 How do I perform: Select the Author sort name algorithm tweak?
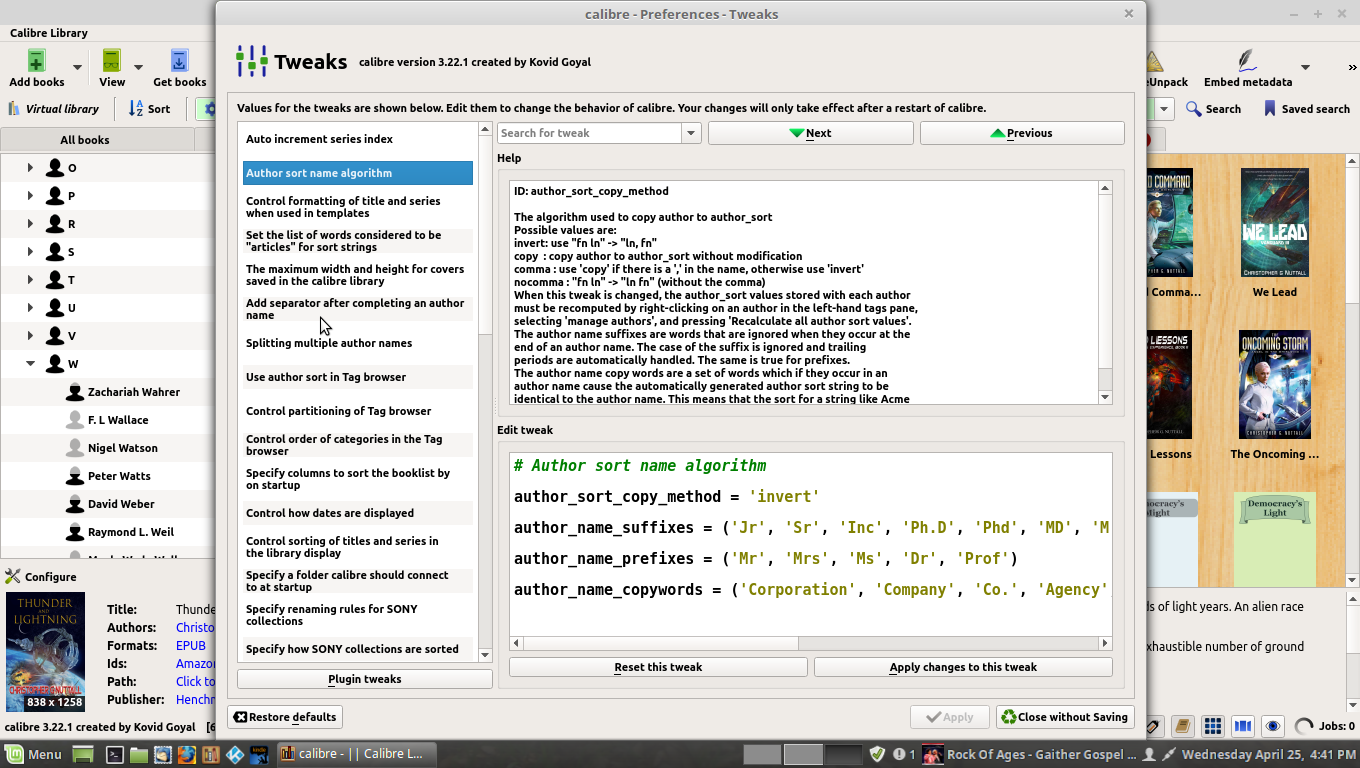click(358, 173)
